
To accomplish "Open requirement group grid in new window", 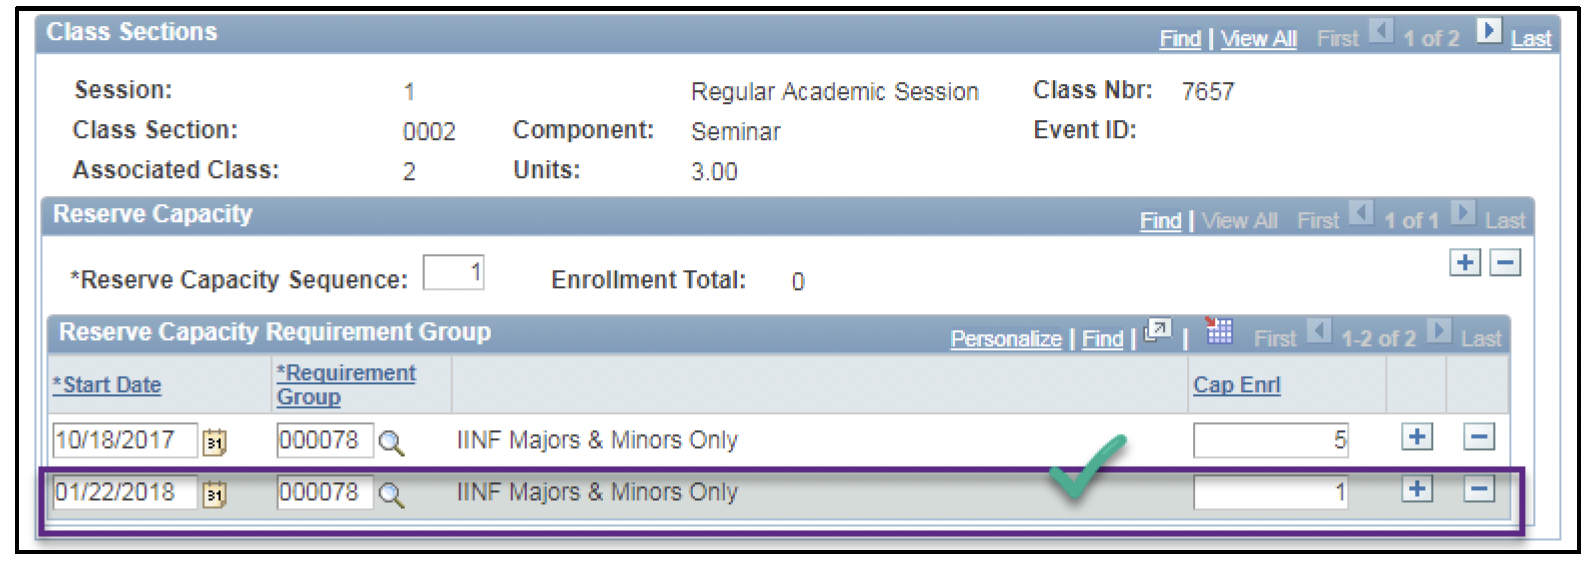I will pyautogui.click(x=1158, y=332).
